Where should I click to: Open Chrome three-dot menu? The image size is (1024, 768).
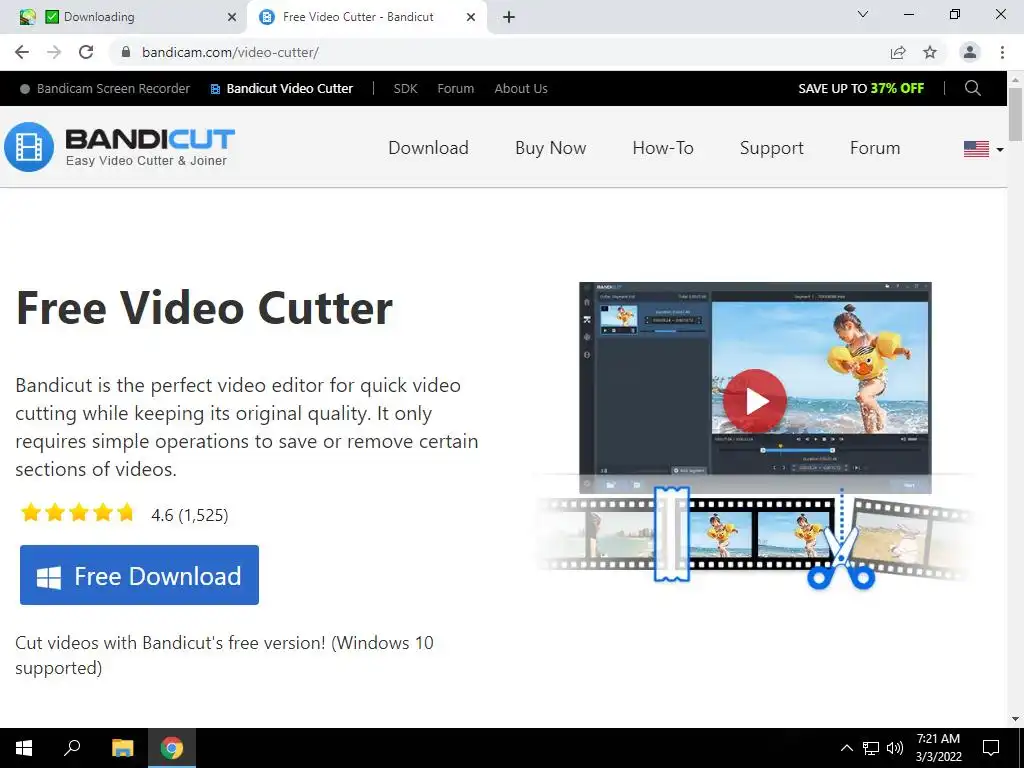[x=1002, y=52]
